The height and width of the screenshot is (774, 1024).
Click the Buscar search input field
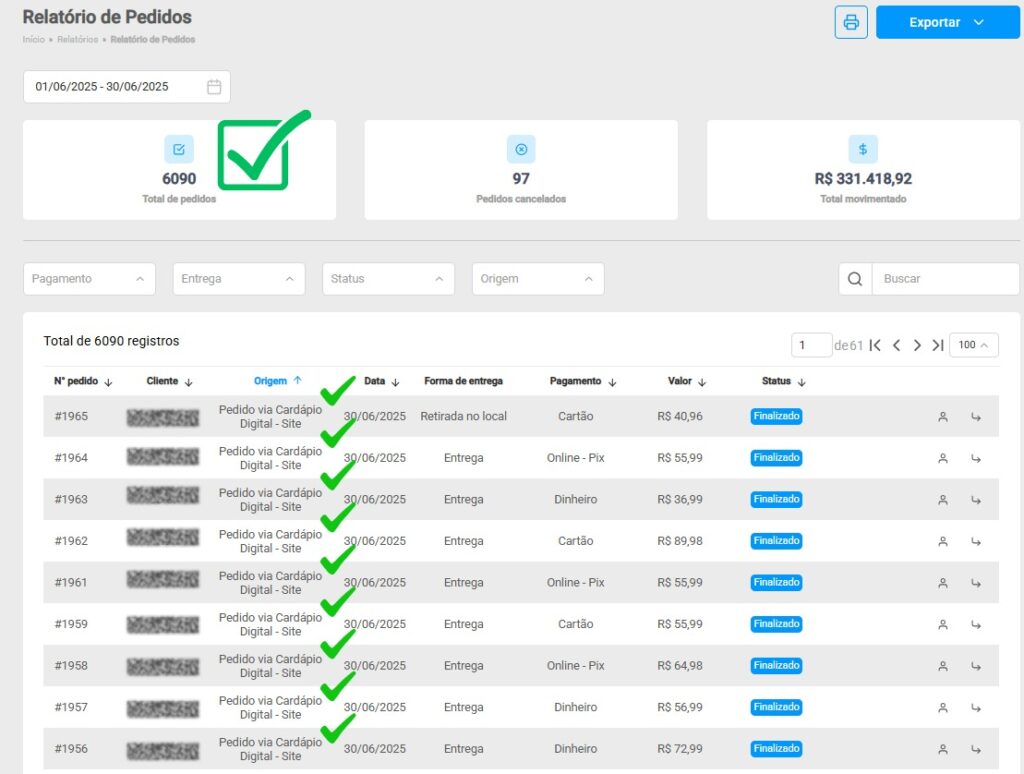944,279
